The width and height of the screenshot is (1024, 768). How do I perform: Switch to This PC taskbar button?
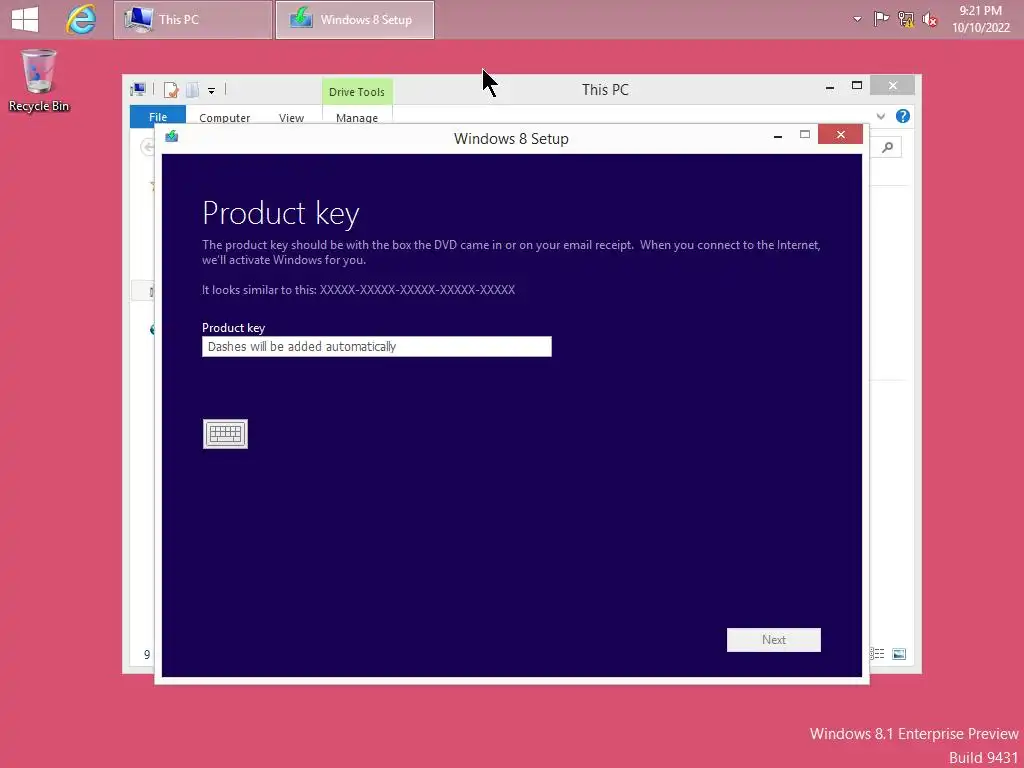tap(193, 20)
